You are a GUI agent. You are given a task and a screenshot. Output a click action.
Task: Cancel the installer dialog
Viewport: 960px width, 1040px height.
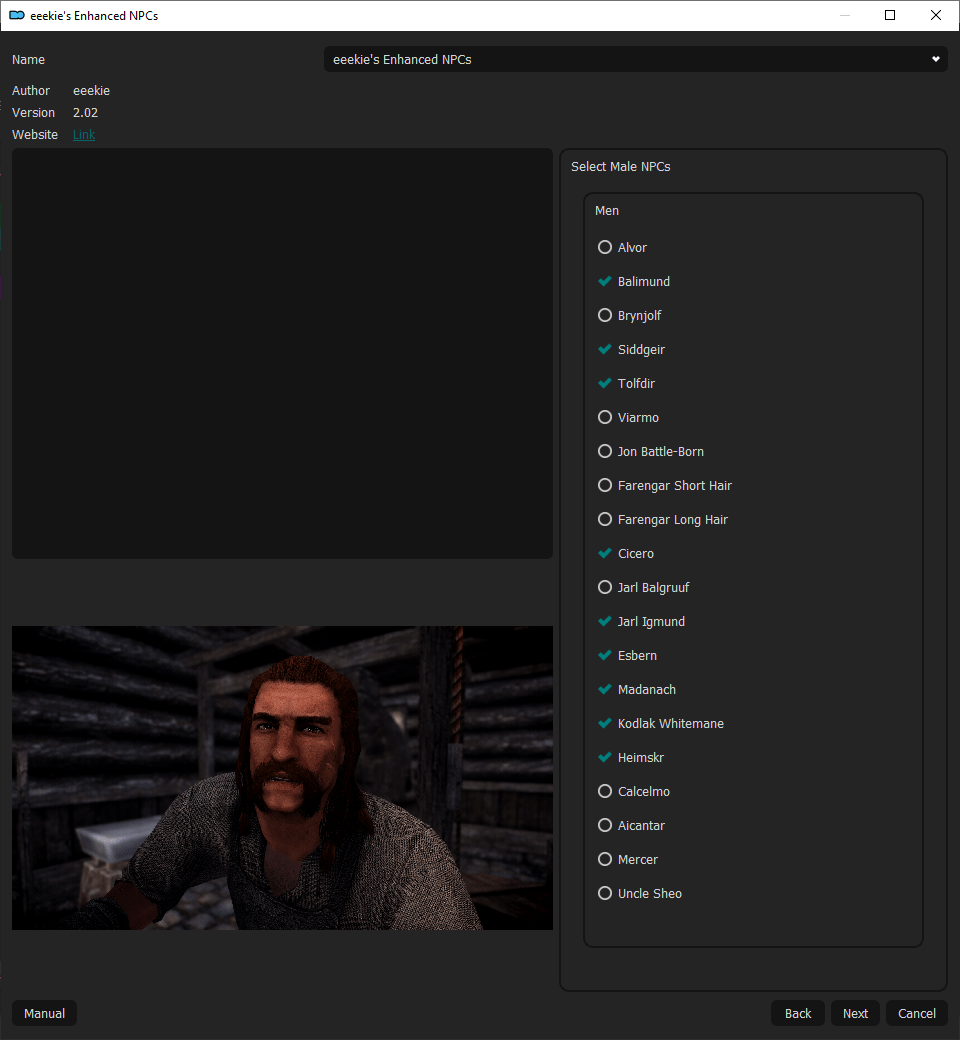click(917, 1013)
